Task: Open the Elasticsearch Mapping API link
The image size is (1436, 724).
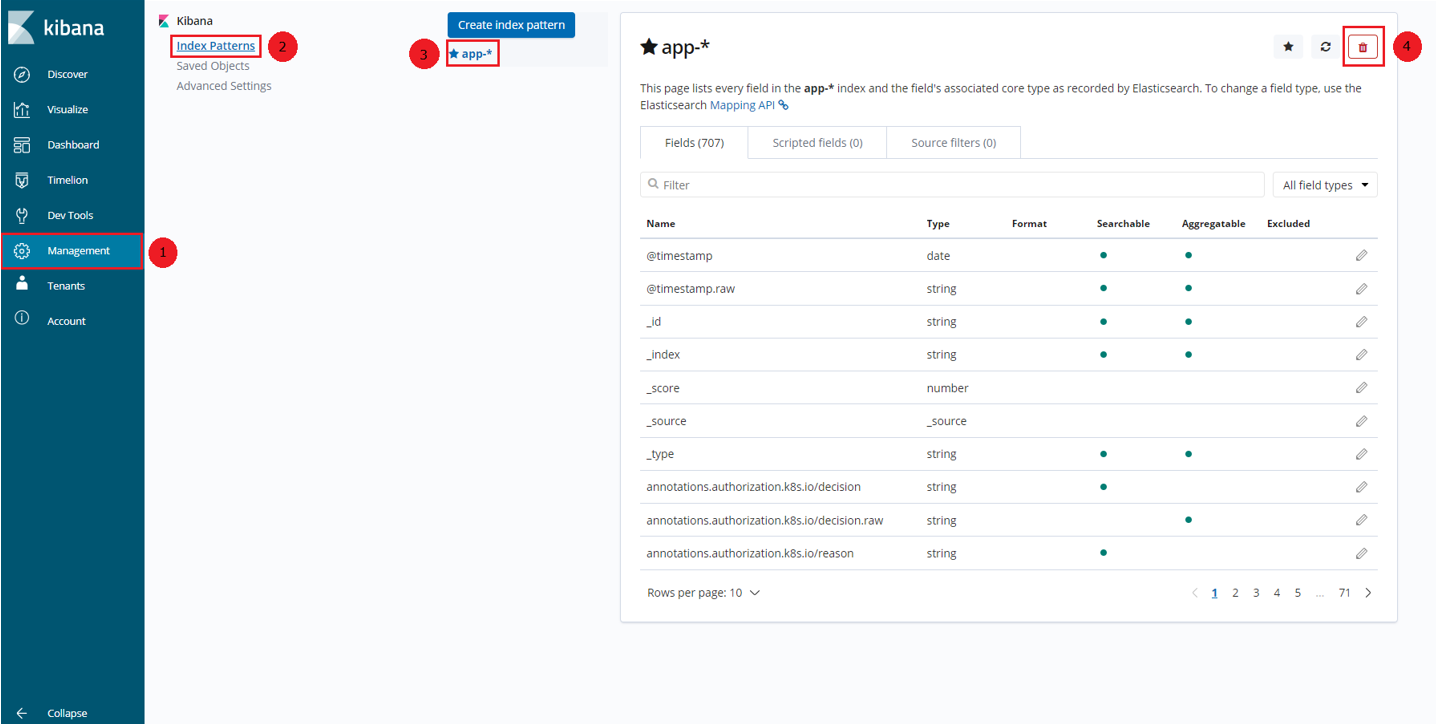Action: pos(749,105)
